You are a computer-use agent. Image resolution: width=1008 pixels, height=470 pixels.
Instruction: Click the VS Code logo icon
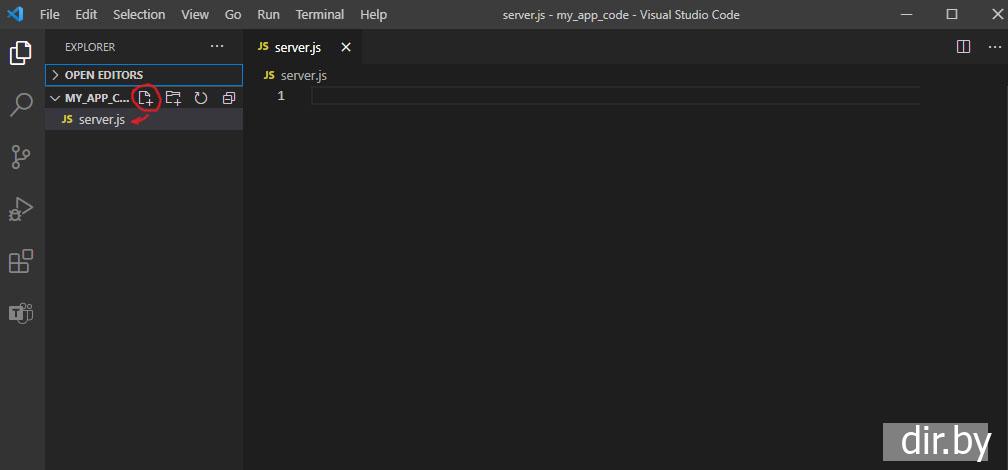(15, 14)
